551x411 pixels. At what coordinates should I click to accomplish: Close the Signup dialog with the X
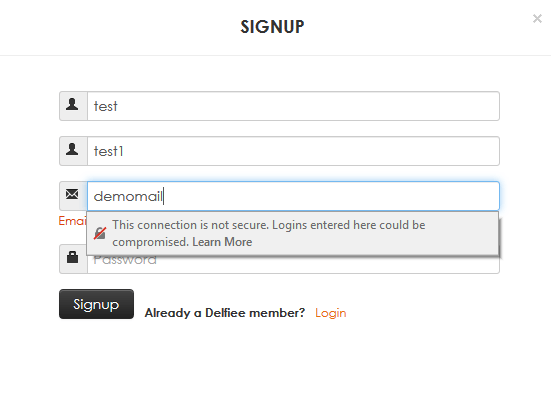pyautogui.click(x=537, y=19)
